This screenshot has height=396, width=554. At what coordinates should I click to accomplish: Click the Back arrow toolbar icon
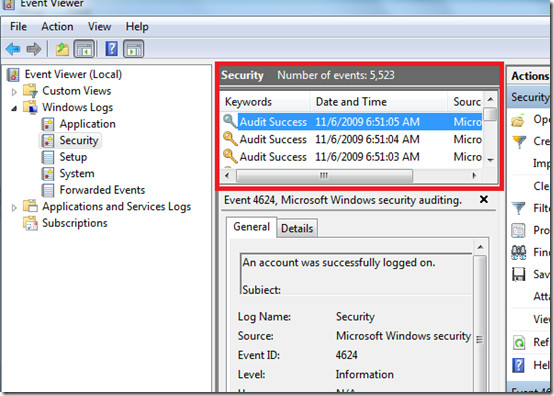(x=13, y=49)
